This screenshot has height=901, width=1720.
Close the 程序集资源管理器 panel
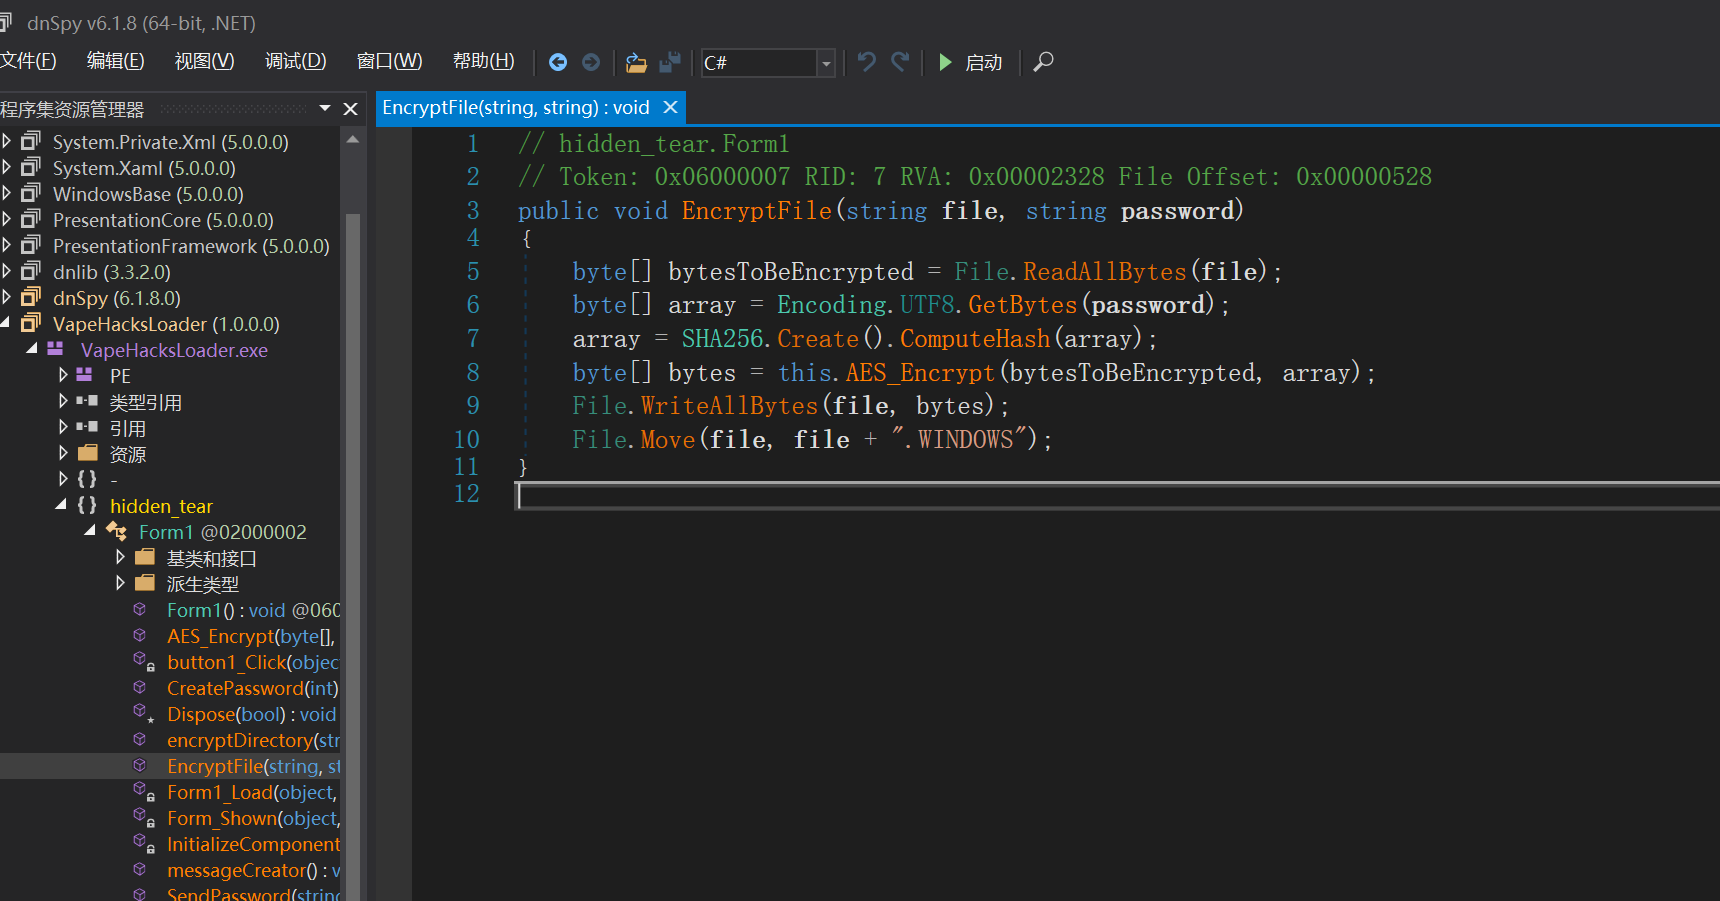tap(350, 108)
